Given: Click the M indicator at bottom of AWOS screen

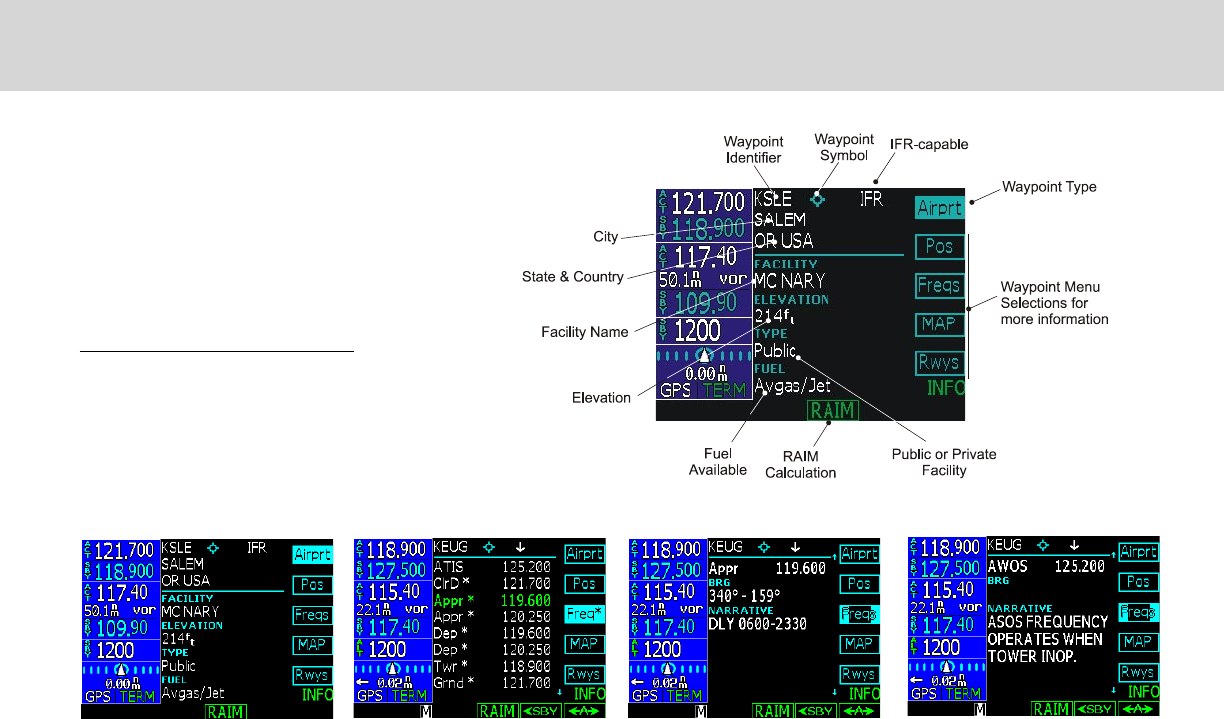Looking at the screenshot, I should pos(980,710).
